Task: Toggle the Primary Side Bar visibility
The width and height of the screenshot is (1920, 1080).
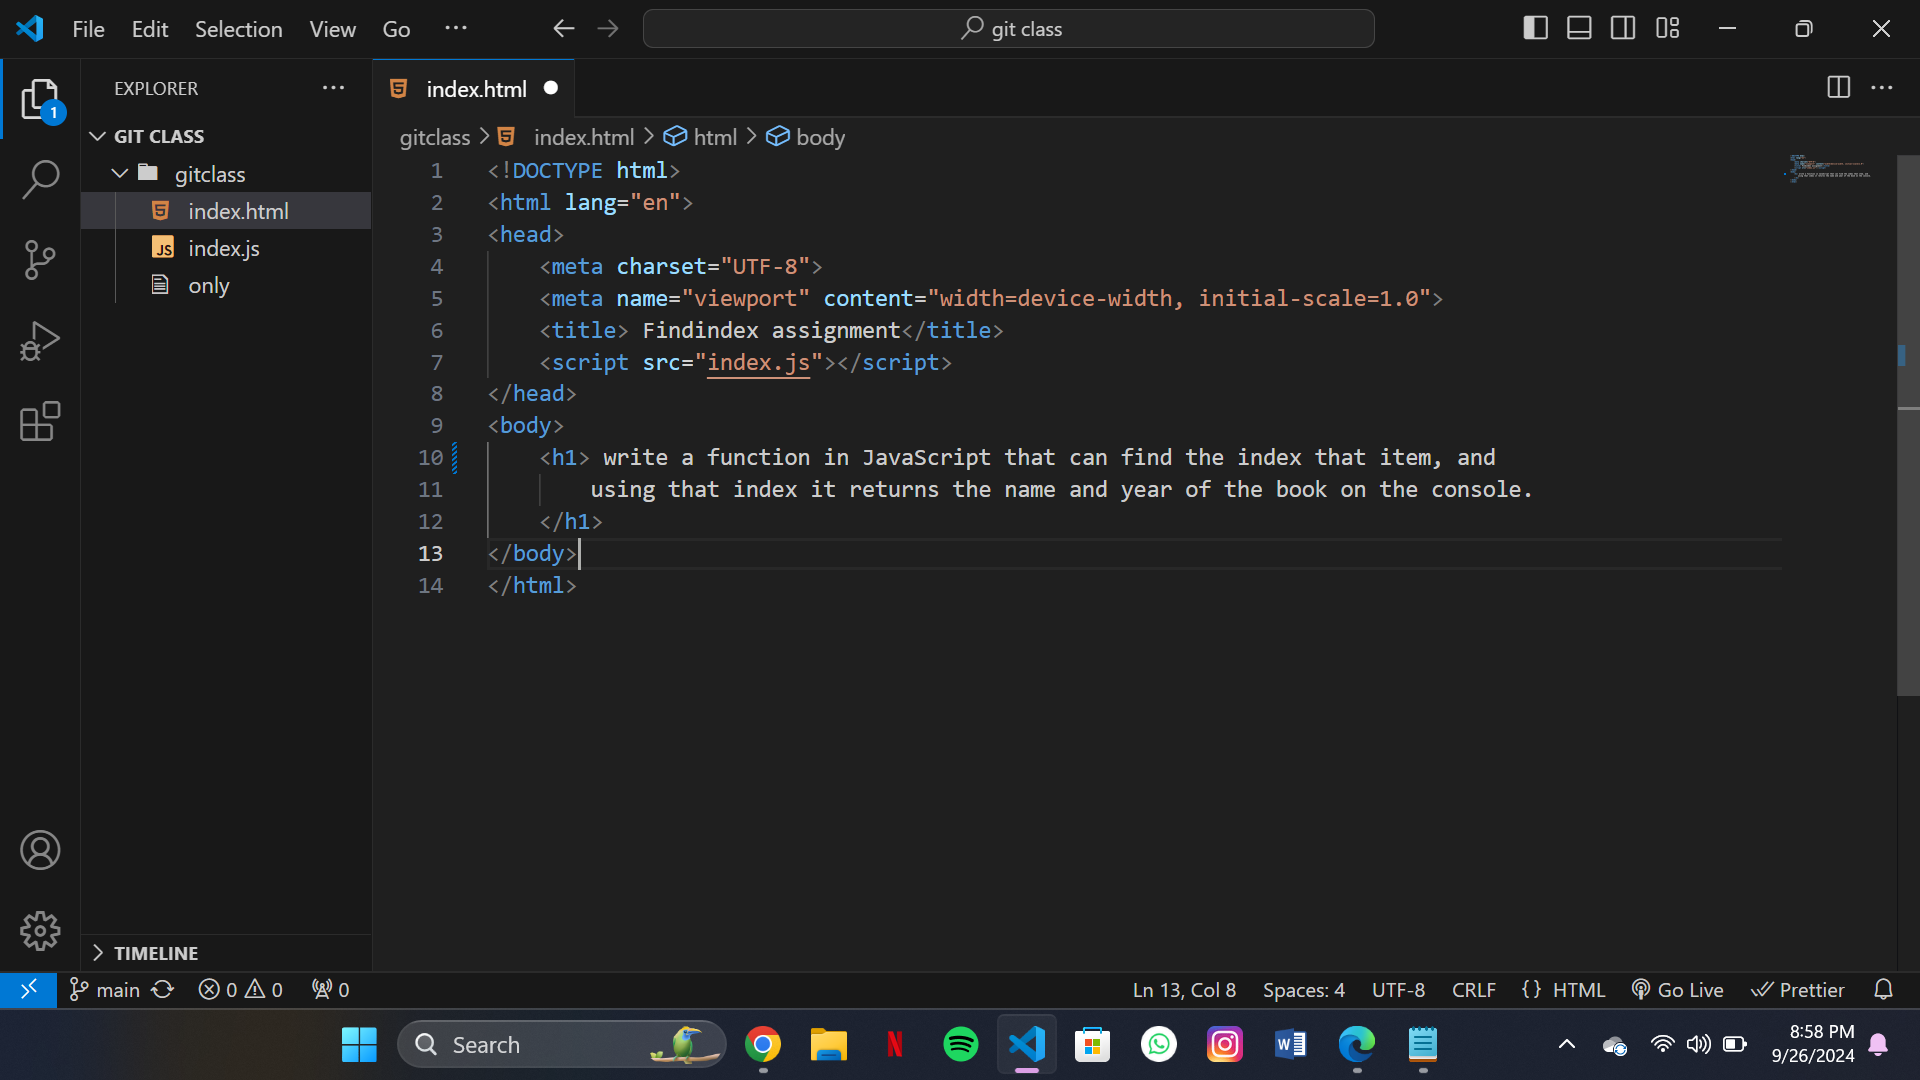Action: (x=1535, y=28)
